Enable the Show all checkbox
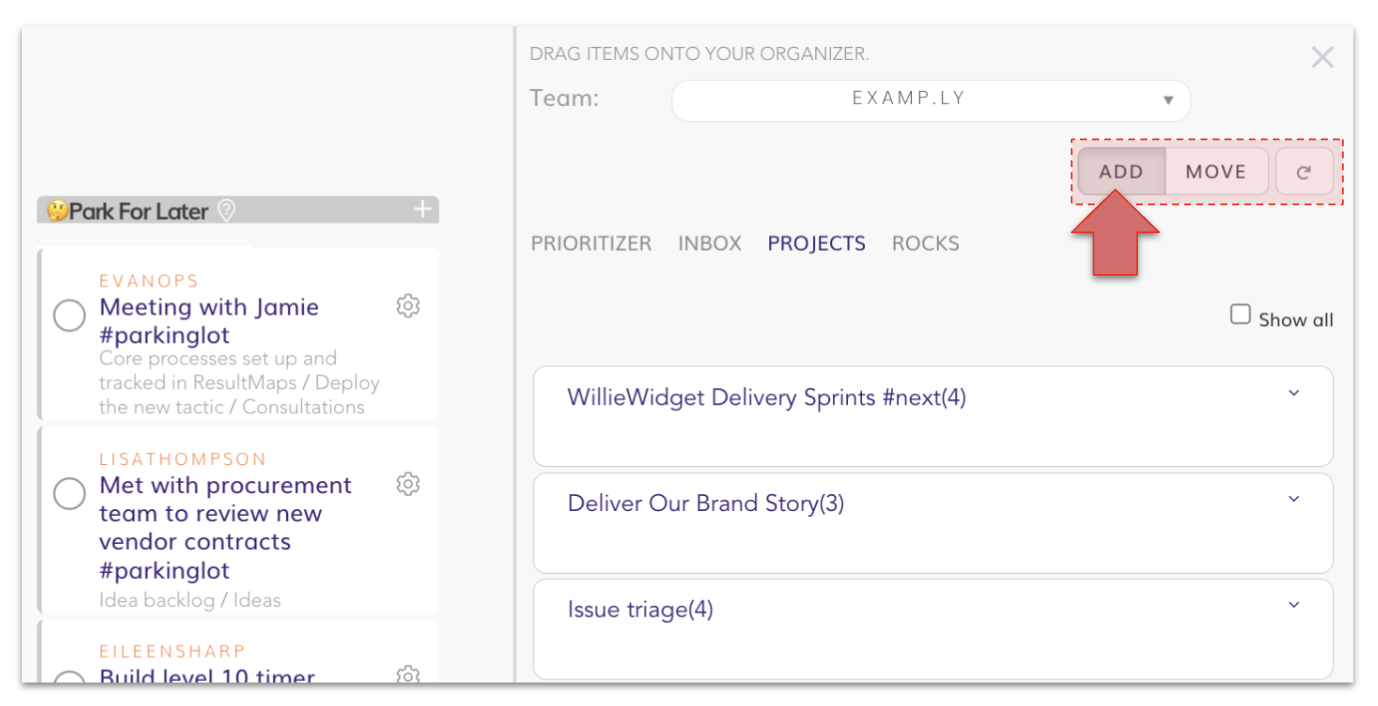Image resolution: width=1378 pixels, height=706 pixels. (x=1240, y=316)
